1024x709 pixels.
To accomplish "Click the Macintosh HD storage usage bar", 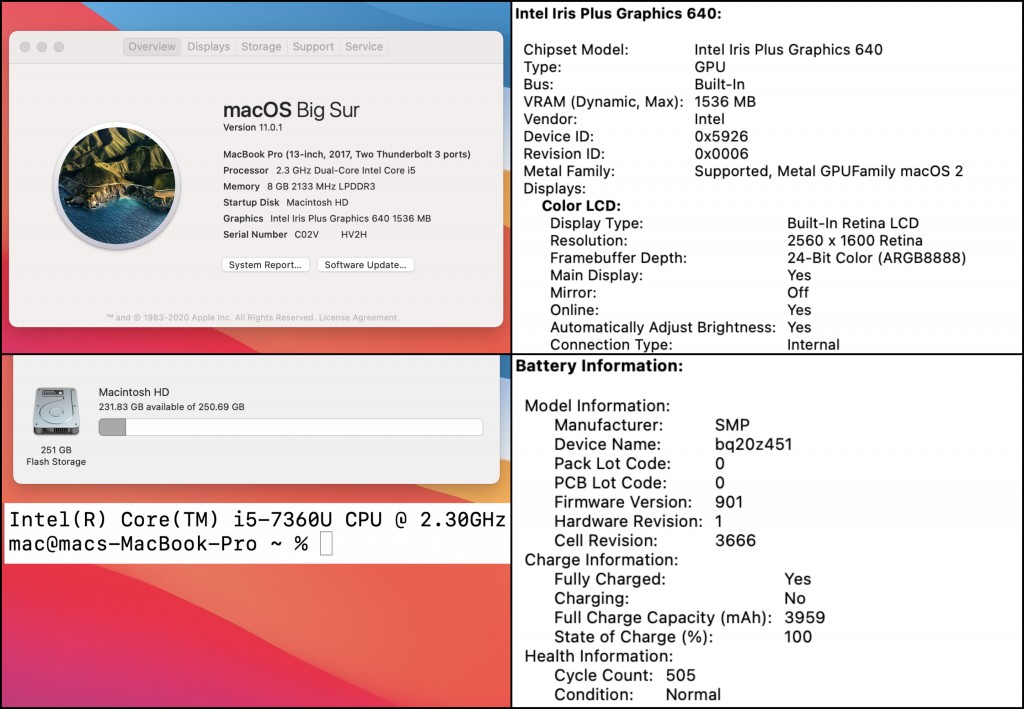I will click(x=291, y=427).
